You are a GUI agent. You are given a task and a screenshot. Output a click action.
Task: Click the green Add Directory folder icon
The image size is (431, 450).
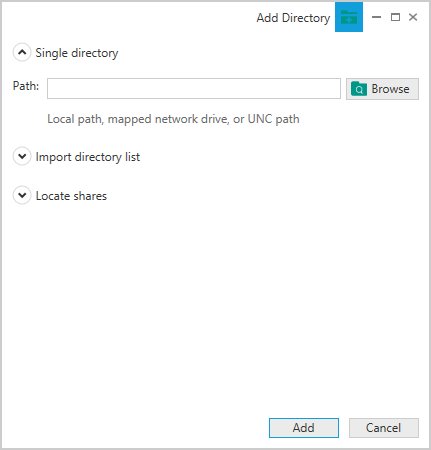coord(349,17)
